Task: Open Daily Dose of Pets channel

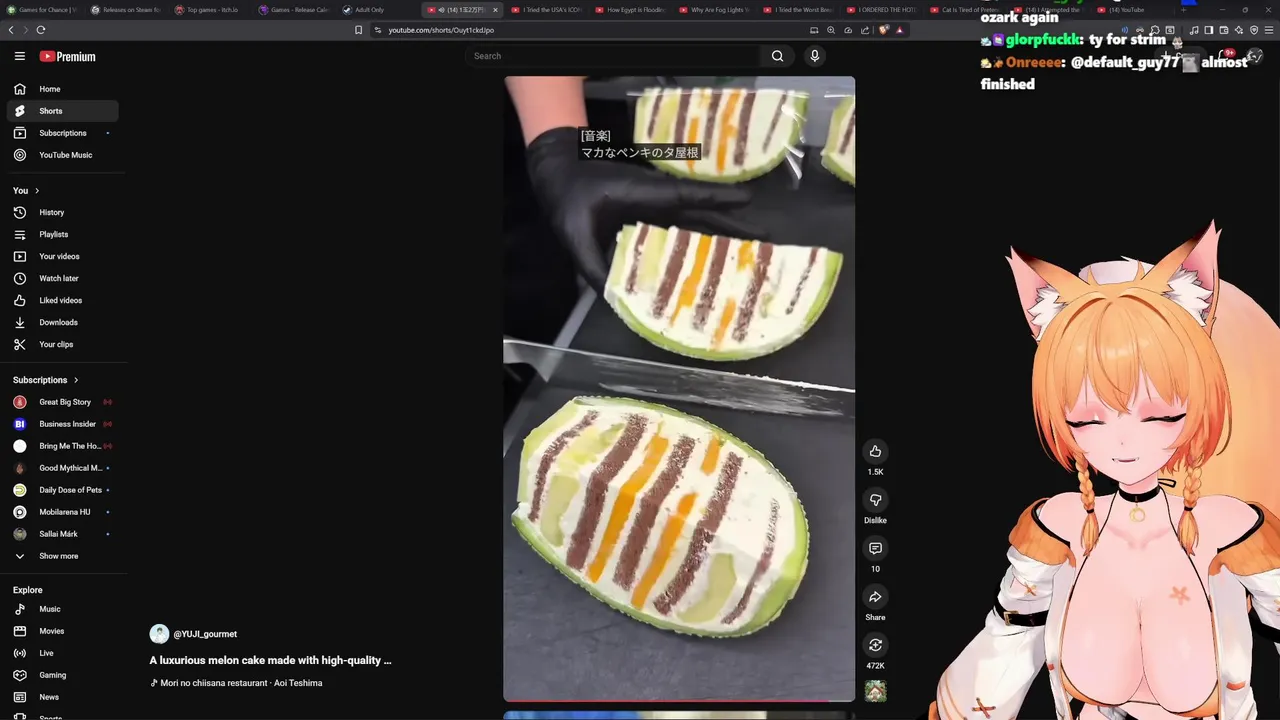Action: 62,490
